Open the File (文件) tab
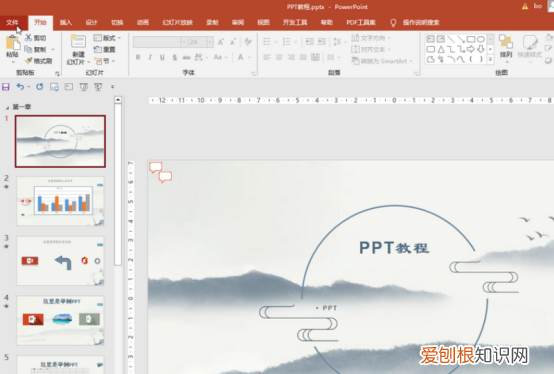The height and width of the screenshot is (374, 554). point(12,23)
